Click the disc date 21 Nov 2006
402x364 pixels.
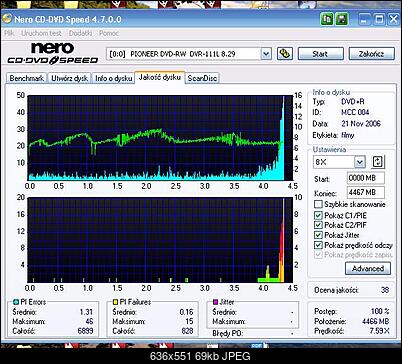click(x=361, y=124)
